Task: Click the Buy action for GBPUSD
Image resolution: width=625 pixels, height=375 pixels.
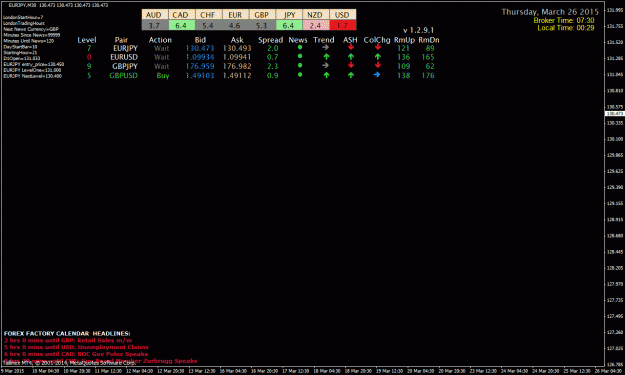Action: 163,75
